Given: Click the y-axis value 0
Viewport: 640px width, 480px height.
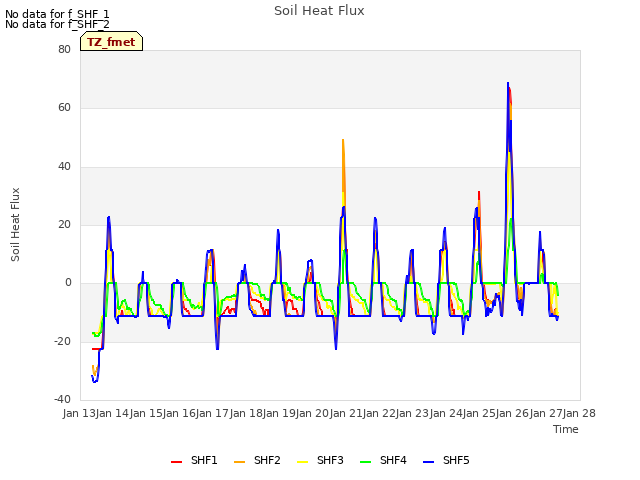Looking at the screenshot, I should click(68, 283).
